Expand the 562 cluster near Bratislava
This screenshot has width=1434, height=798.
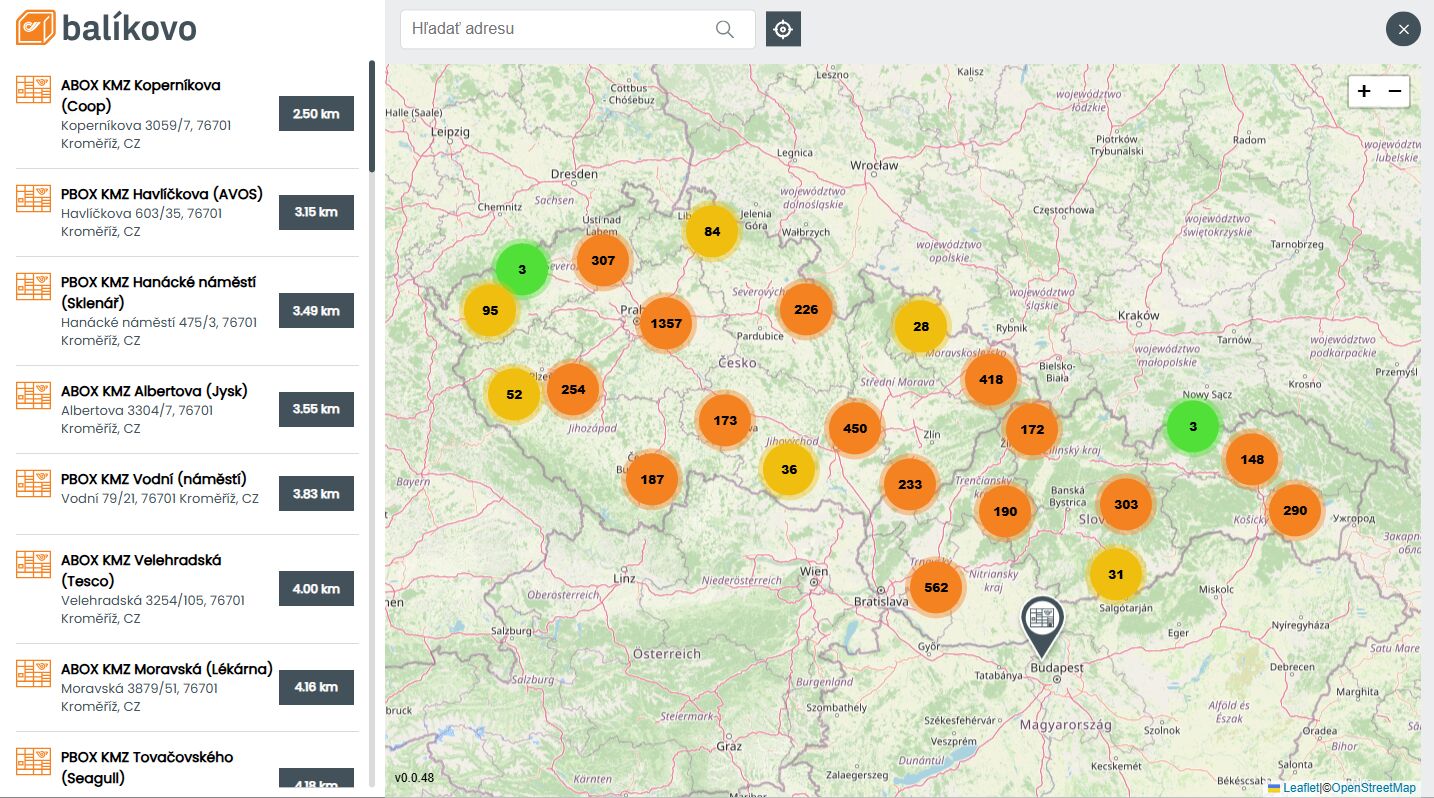[936, 587]
